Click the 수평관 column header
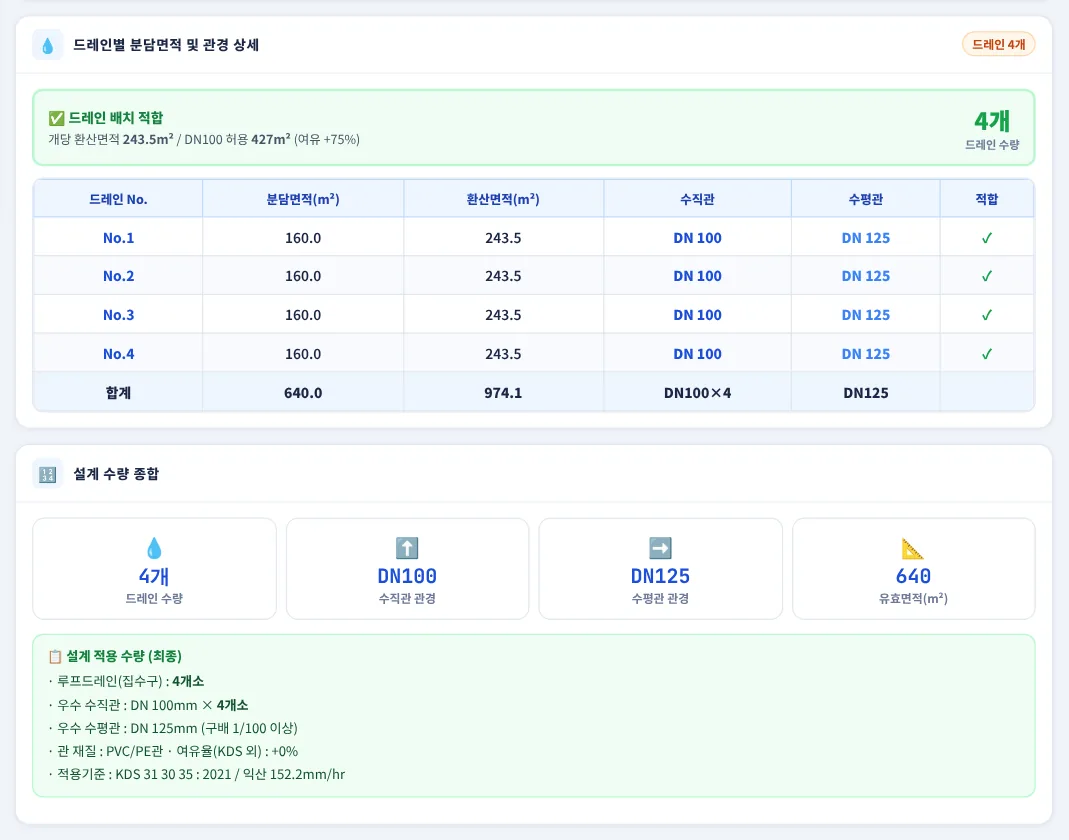 pyautogui.click(x=866, y=199)
